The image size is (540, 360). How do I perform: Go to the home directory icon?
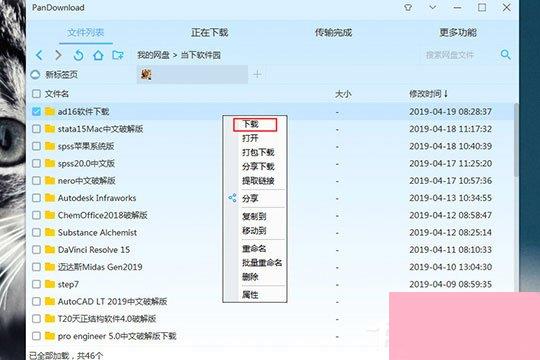coord(98,55)
